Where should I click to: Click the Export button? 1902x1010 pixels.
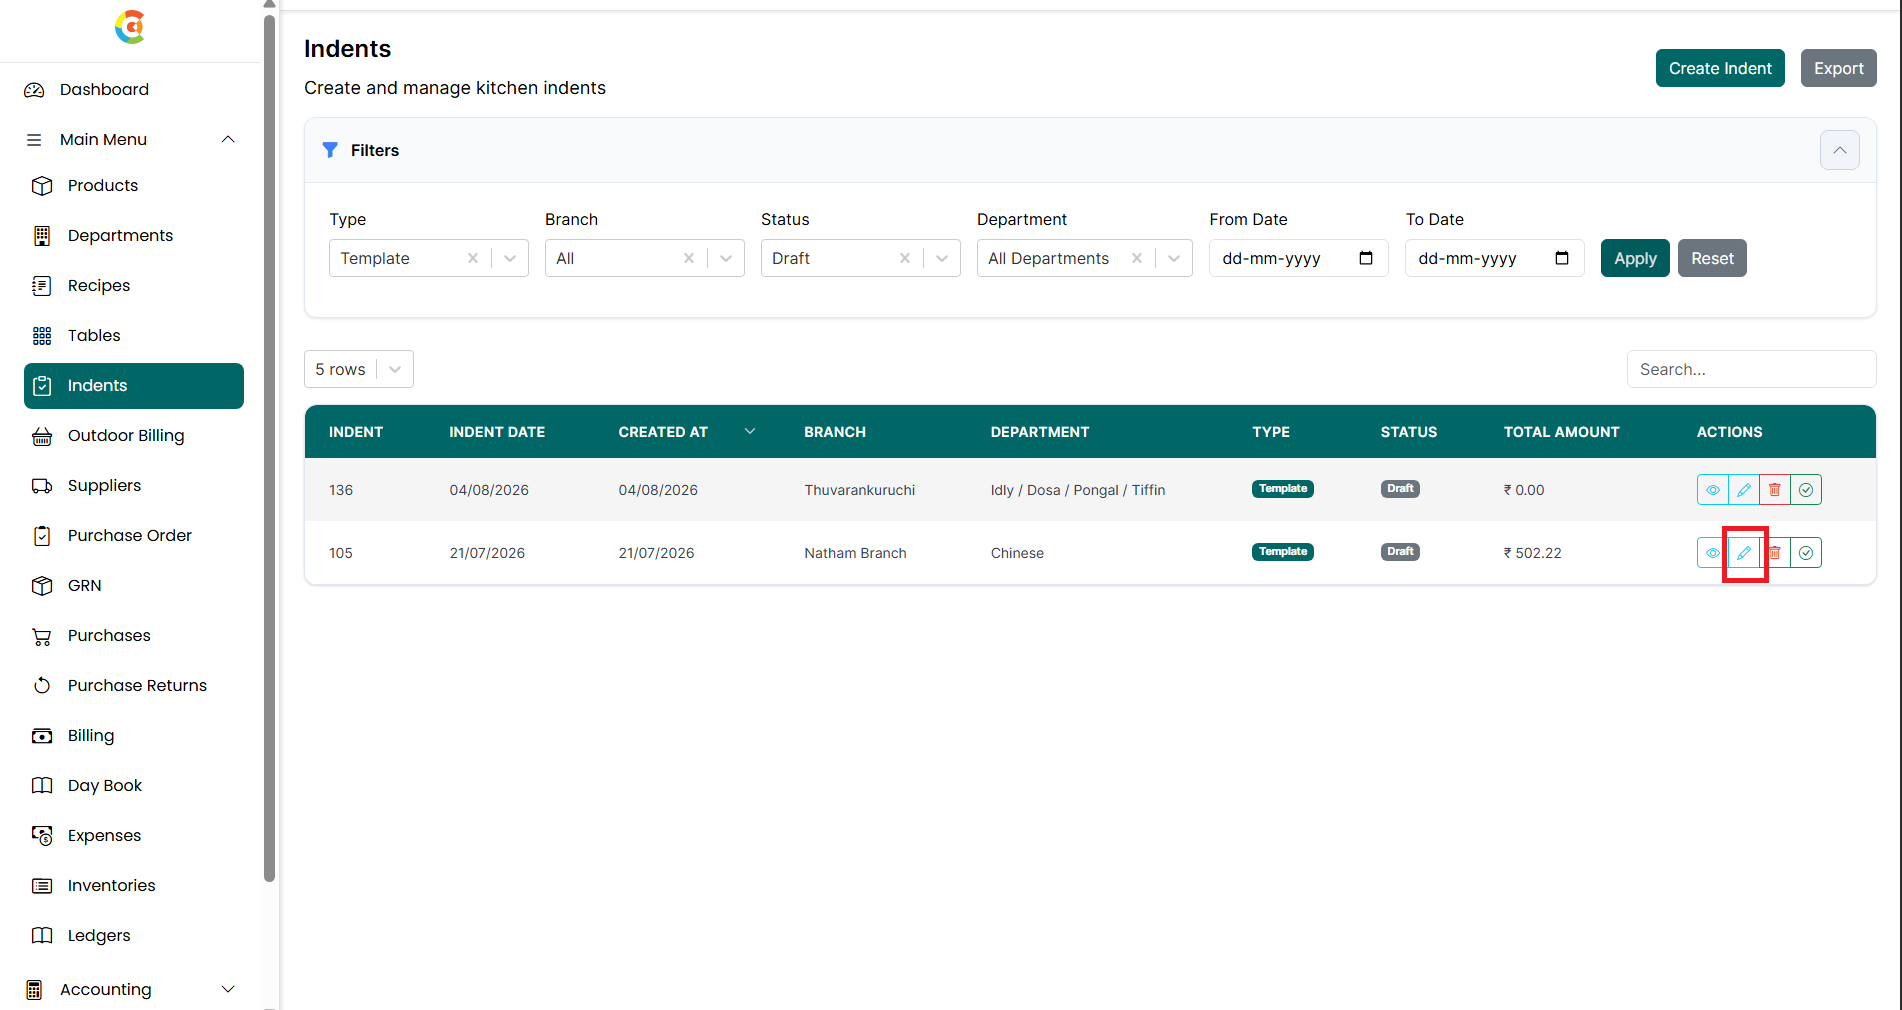coord(1839,68)
